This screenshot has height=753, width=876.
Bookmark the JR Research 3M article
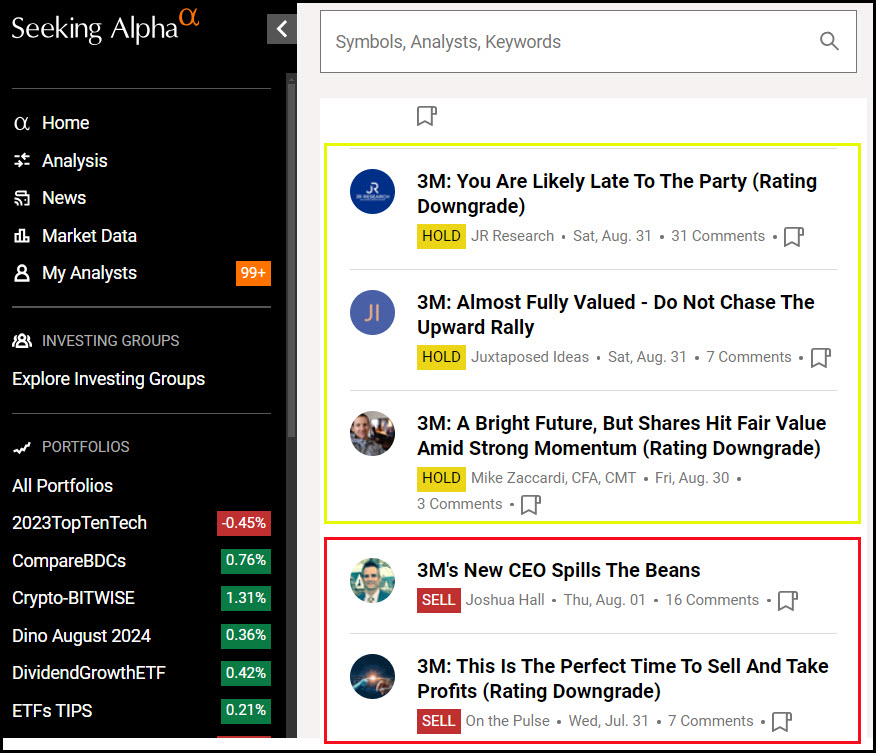[793, 237]
